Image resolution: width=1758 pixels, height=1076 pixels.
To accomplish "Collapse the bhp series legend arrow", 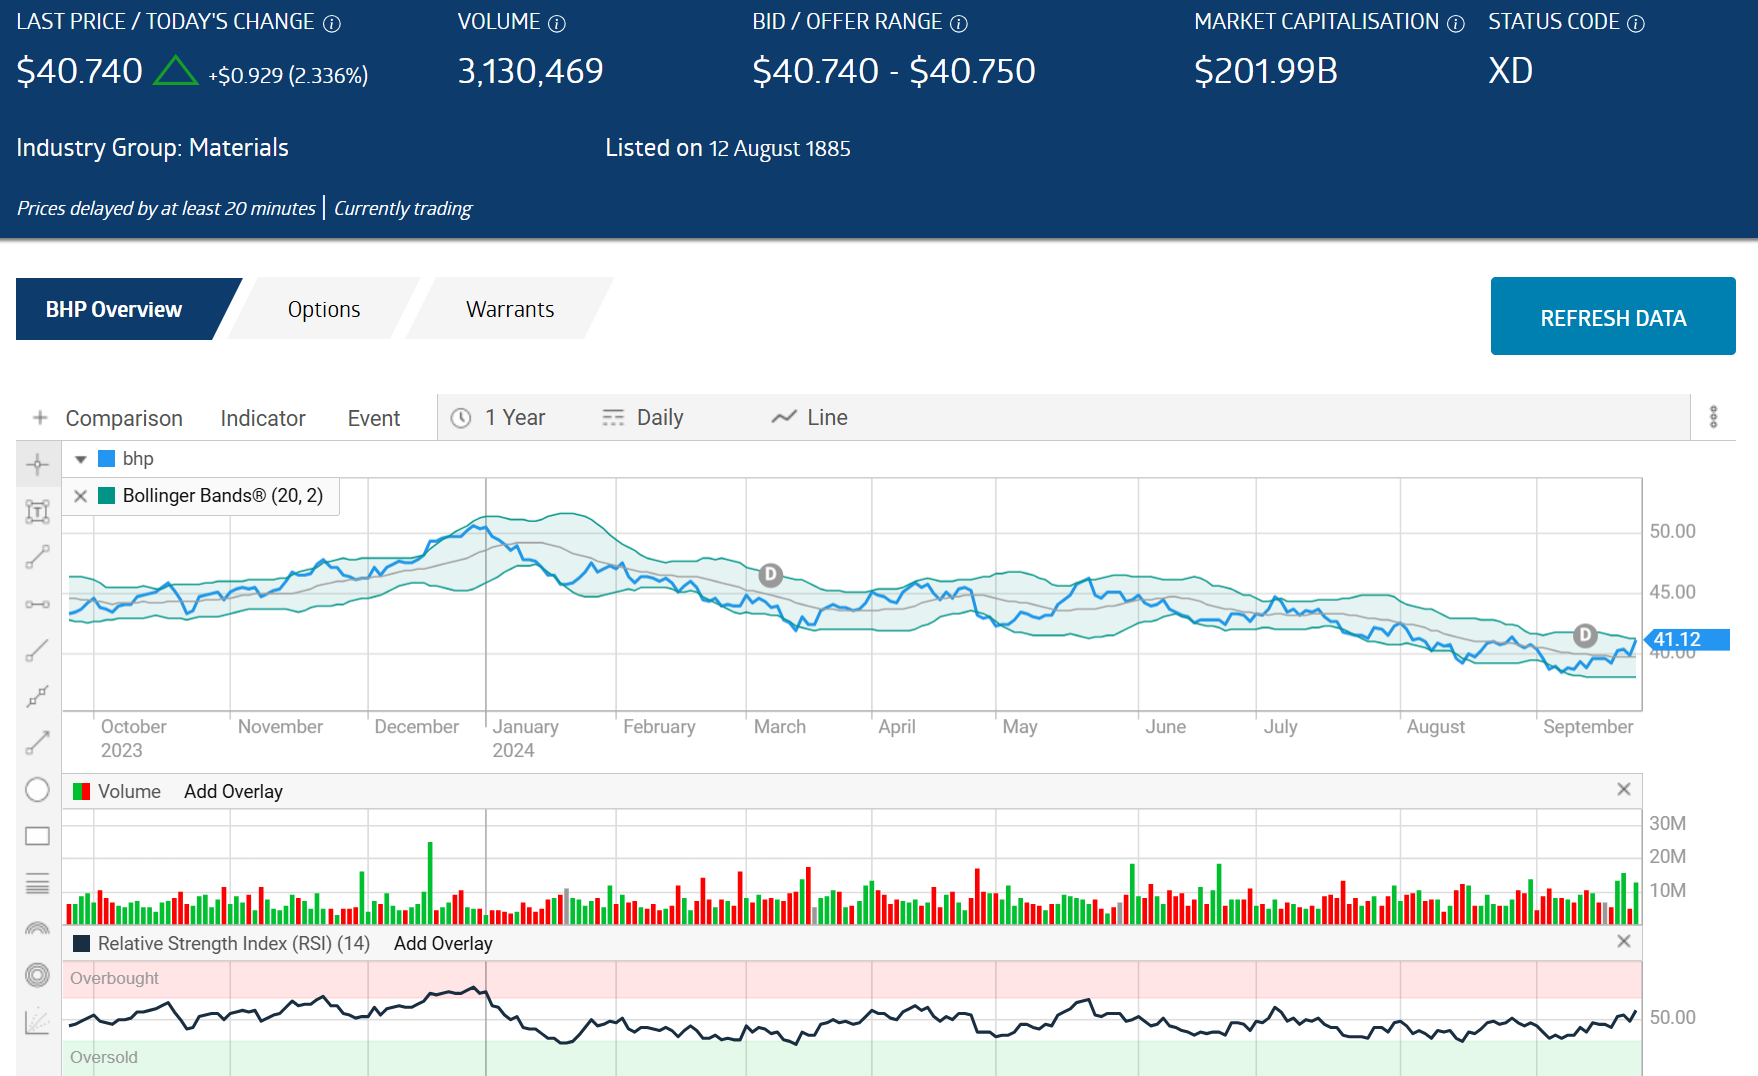I will click(81, 459).
